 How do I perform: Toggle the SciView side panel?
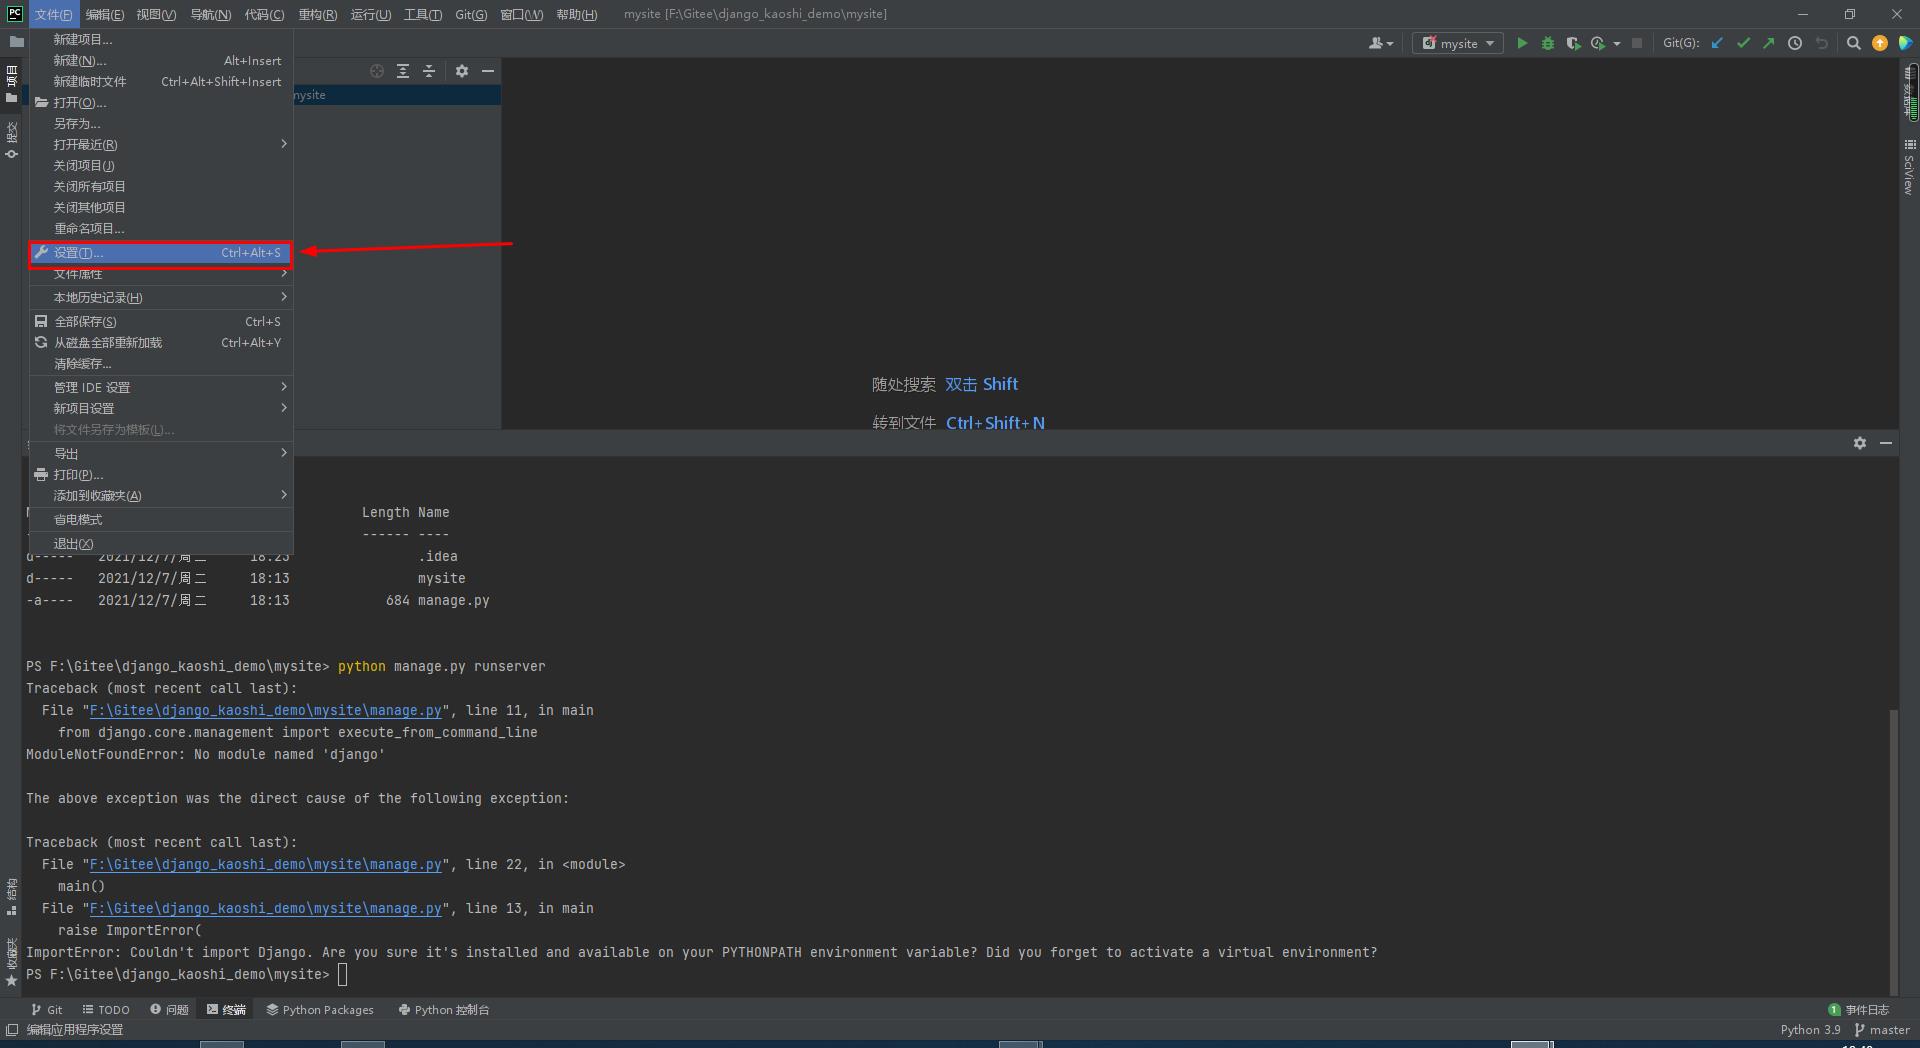(x=1909, y=167)
